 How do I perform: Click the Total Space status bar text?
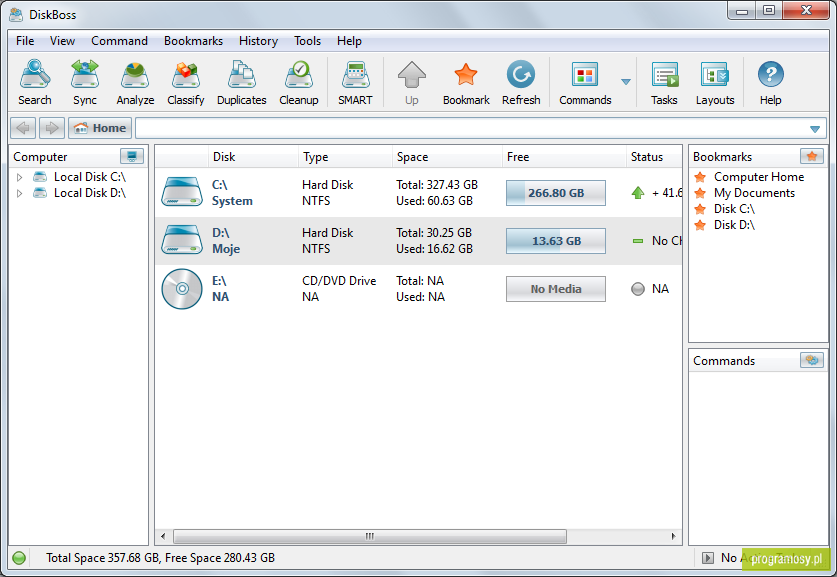tap(160, 558)
